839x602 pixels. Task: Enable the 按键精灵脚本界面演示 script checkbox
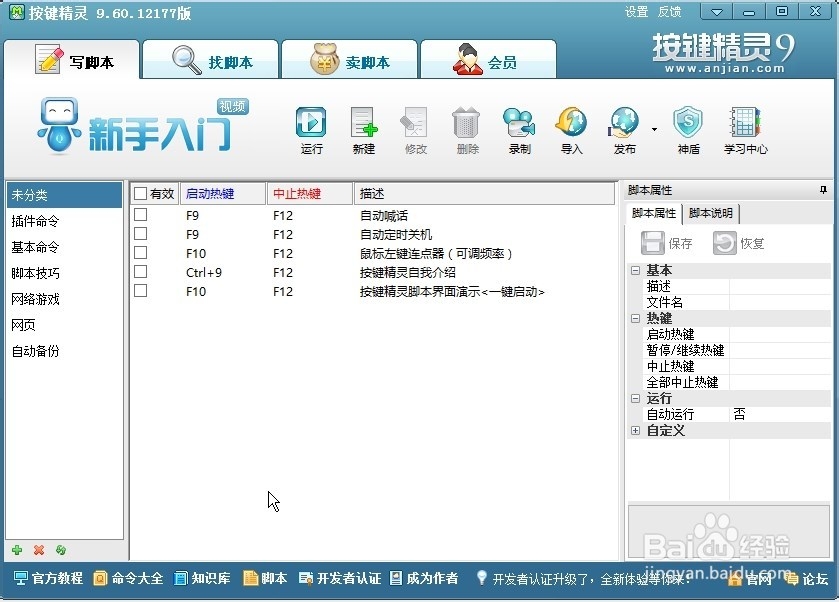tap(140, 291)
